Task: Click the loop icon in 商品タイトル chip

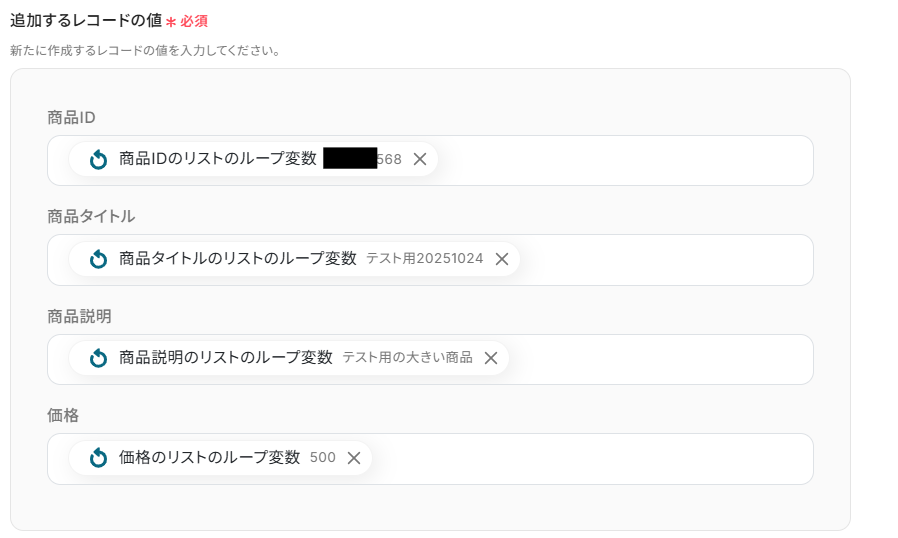Action: (98, 259)
